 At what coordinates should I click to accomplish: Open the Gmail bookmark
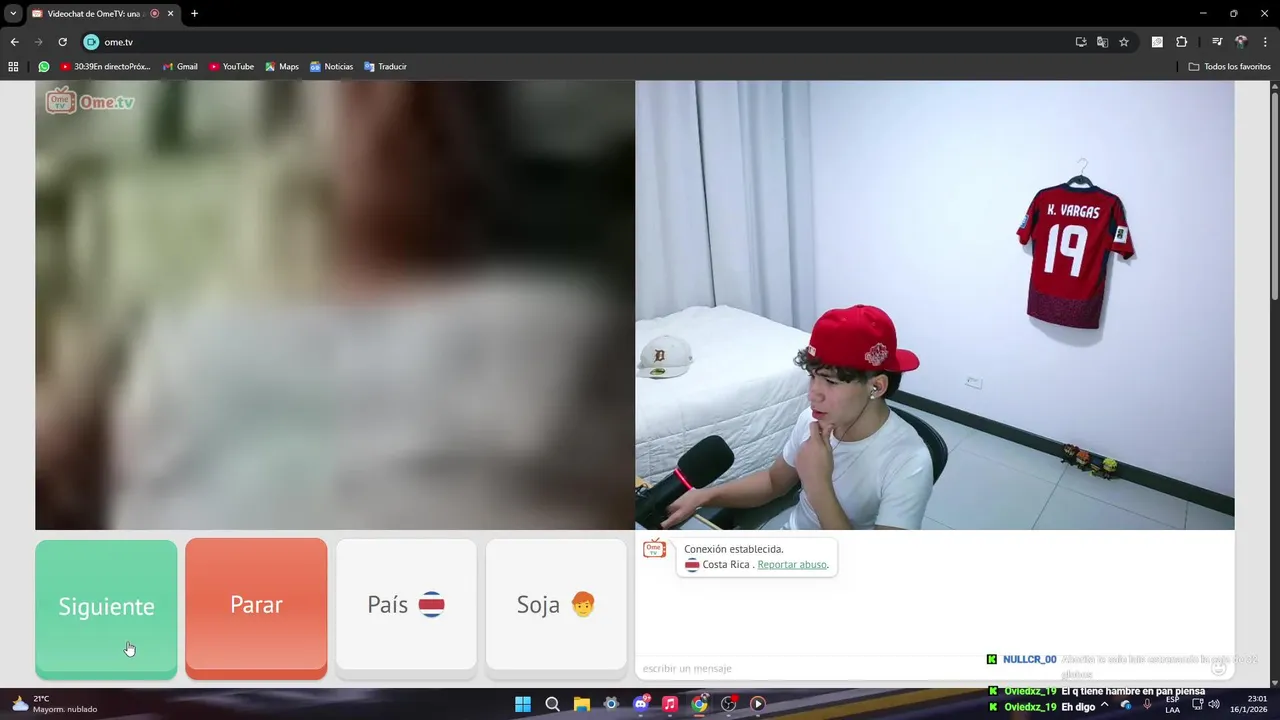180,67
